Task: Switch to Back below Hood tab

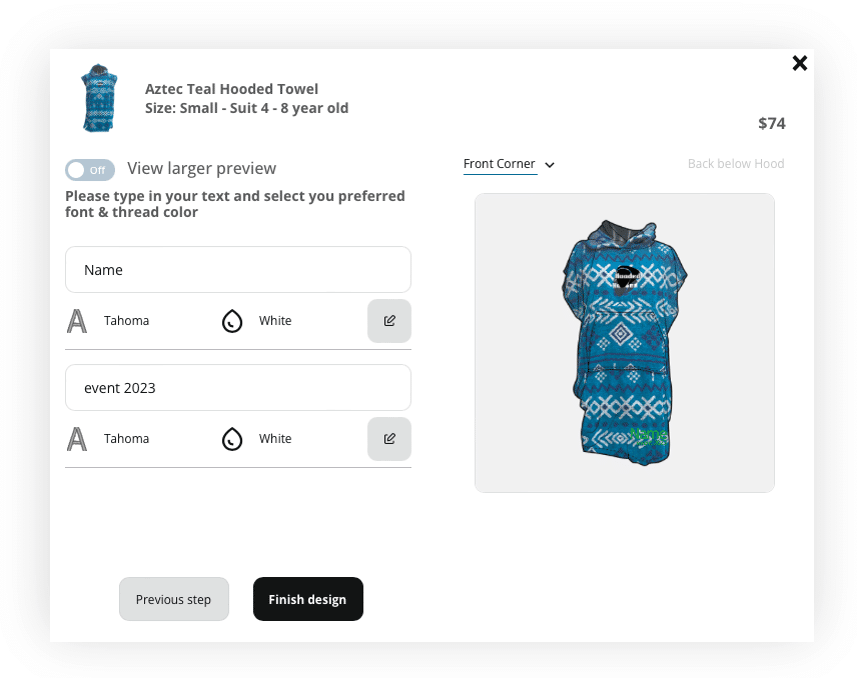Action: point(735,164)
